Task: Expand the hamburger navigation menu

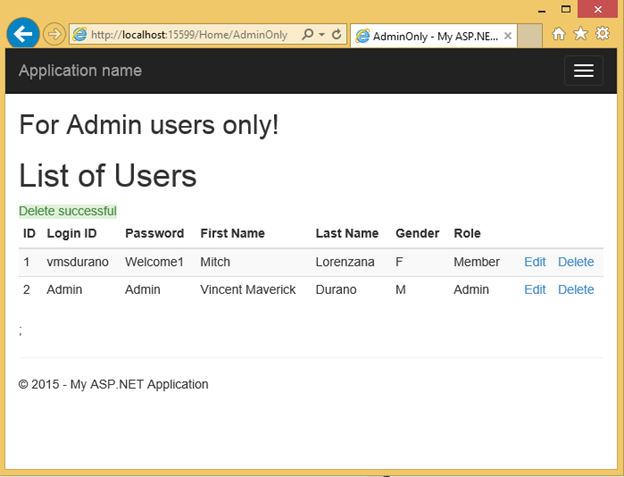Action: point(583,70)
